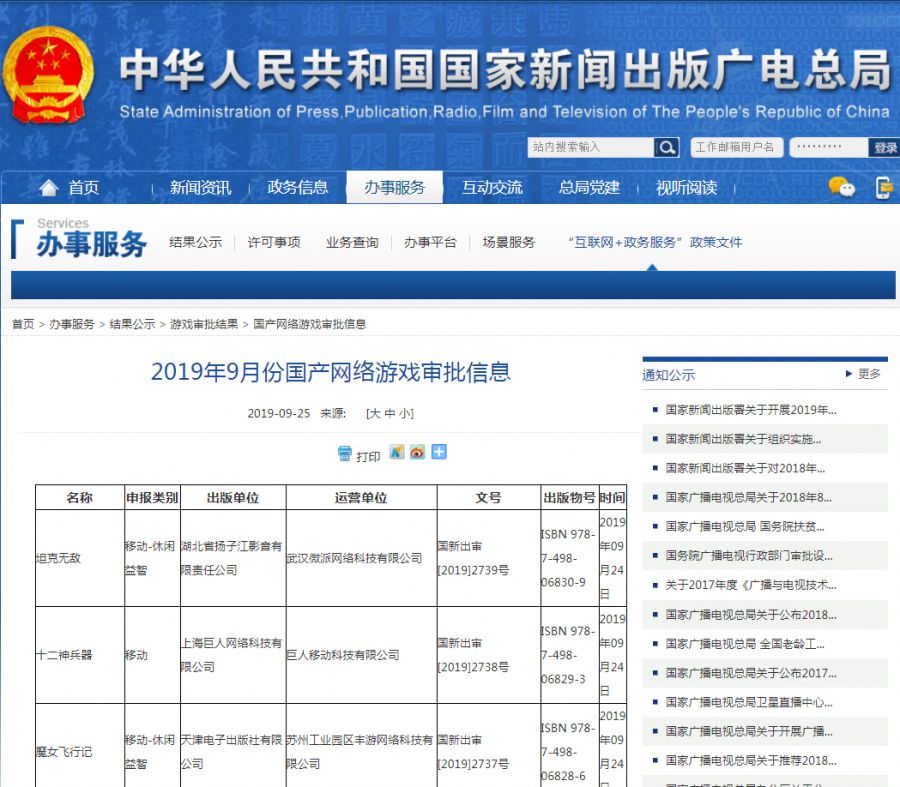900x787 pixels.
Task: Open notice 关于2017年度《广播与电视技术...
Action: 751,585
